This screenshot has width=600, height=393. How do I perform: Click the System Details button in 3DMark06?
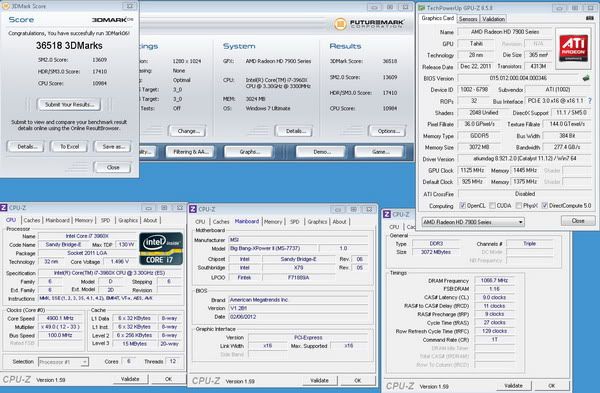294,131
